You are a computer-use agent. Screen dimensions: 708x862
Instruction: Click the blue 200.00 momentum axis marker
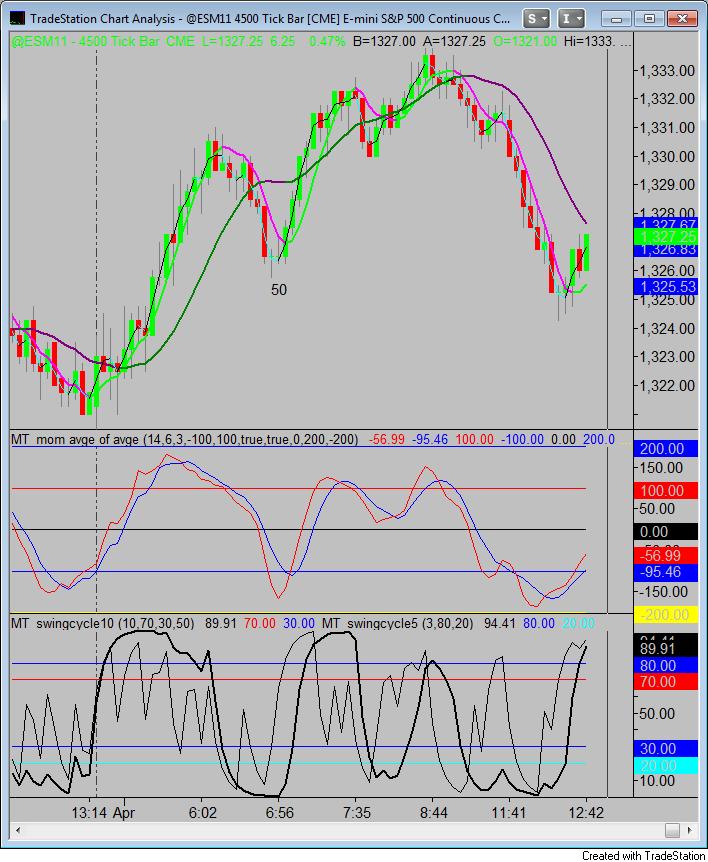[x=666, y=449]
